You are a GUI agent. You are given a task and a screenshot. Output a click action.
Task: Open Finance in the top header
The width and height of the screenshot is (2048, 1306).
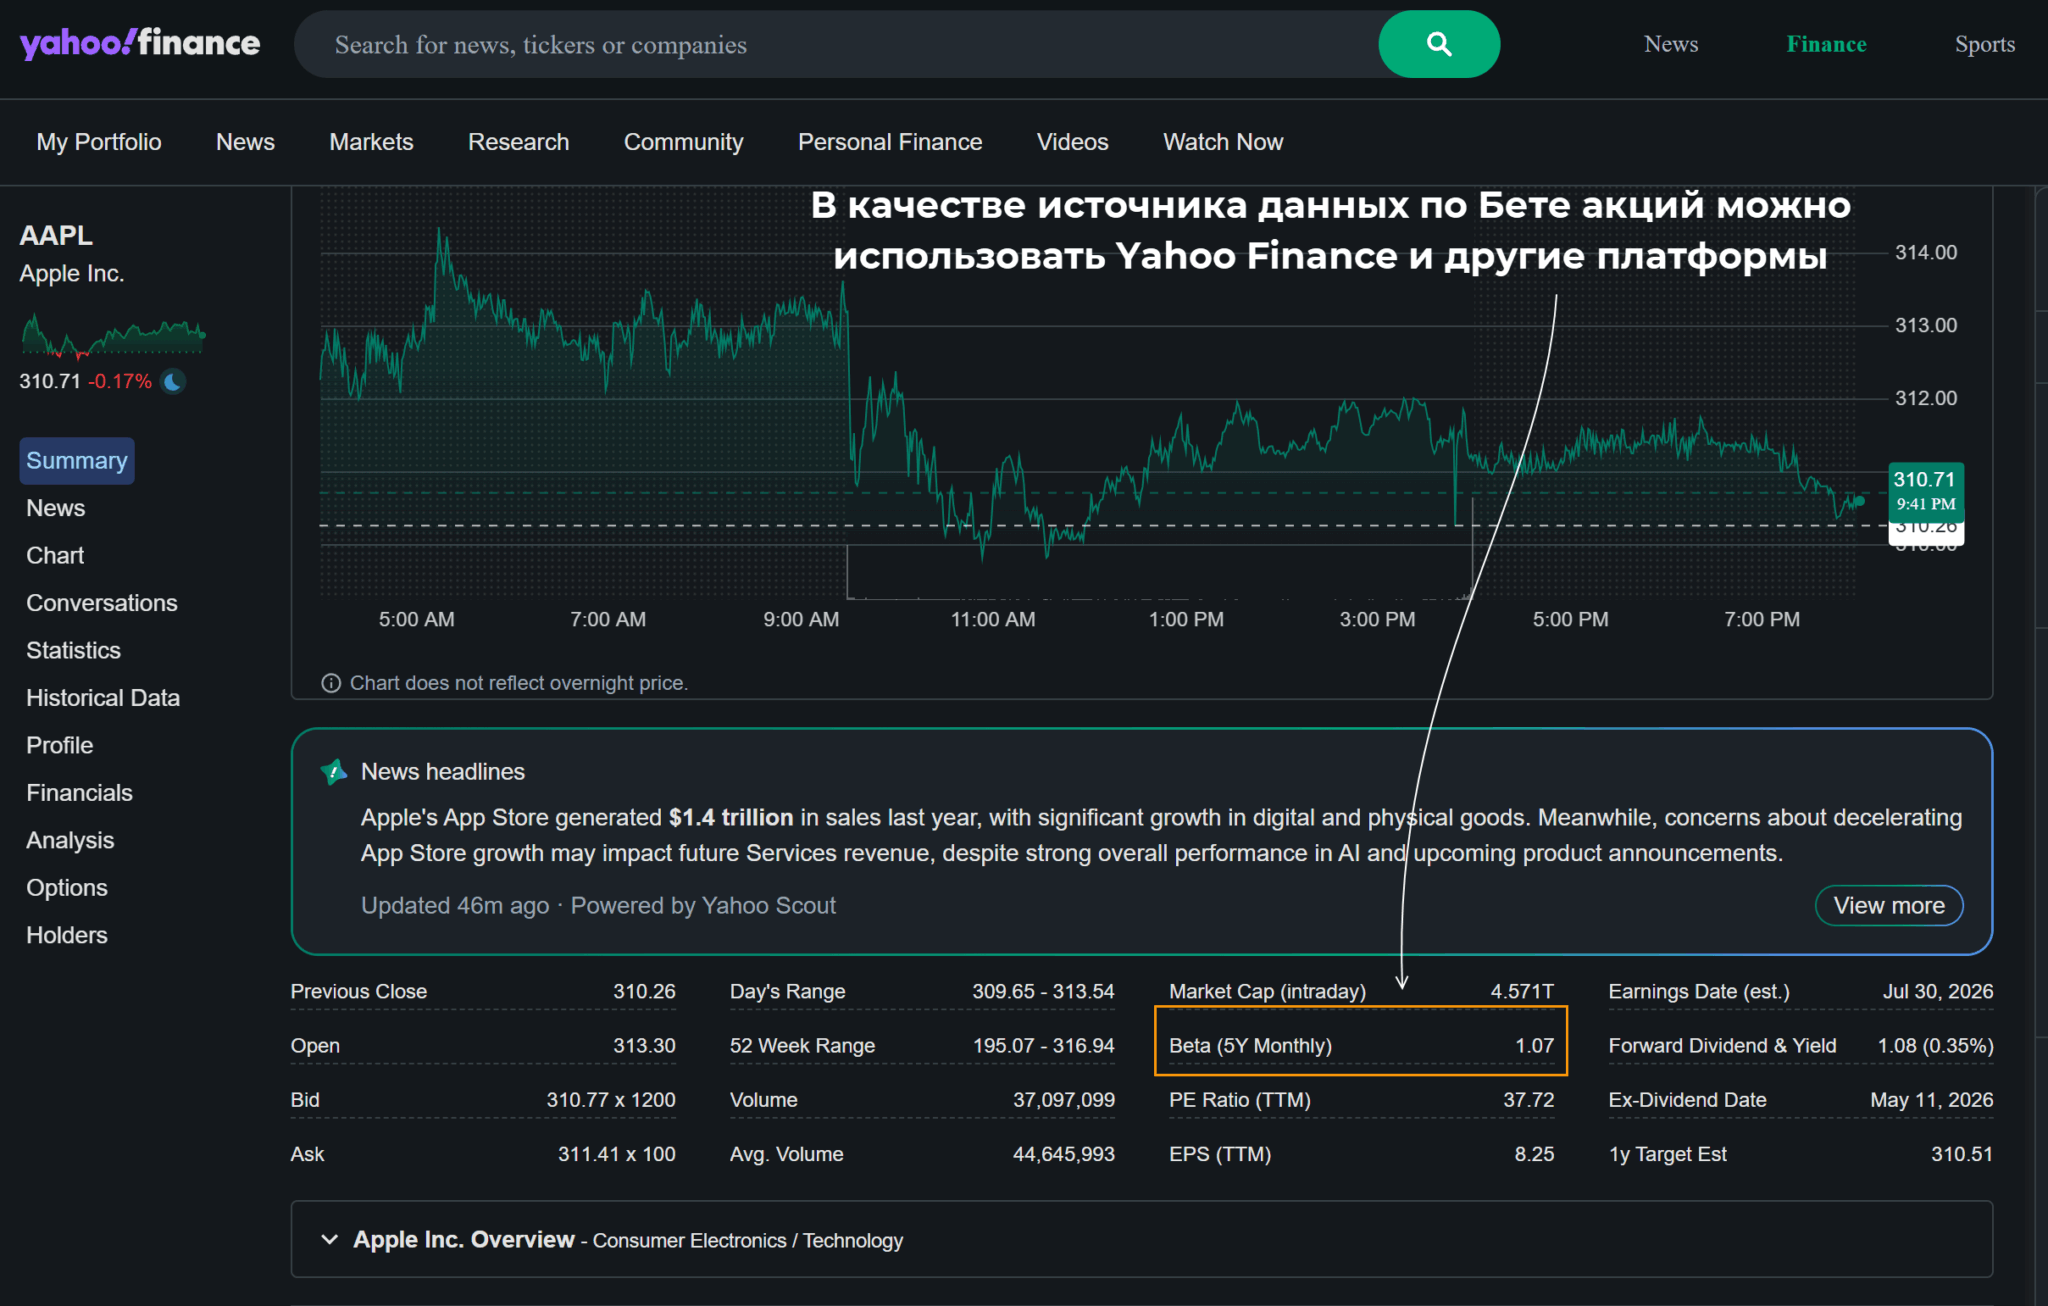(x=1826, y=44)
